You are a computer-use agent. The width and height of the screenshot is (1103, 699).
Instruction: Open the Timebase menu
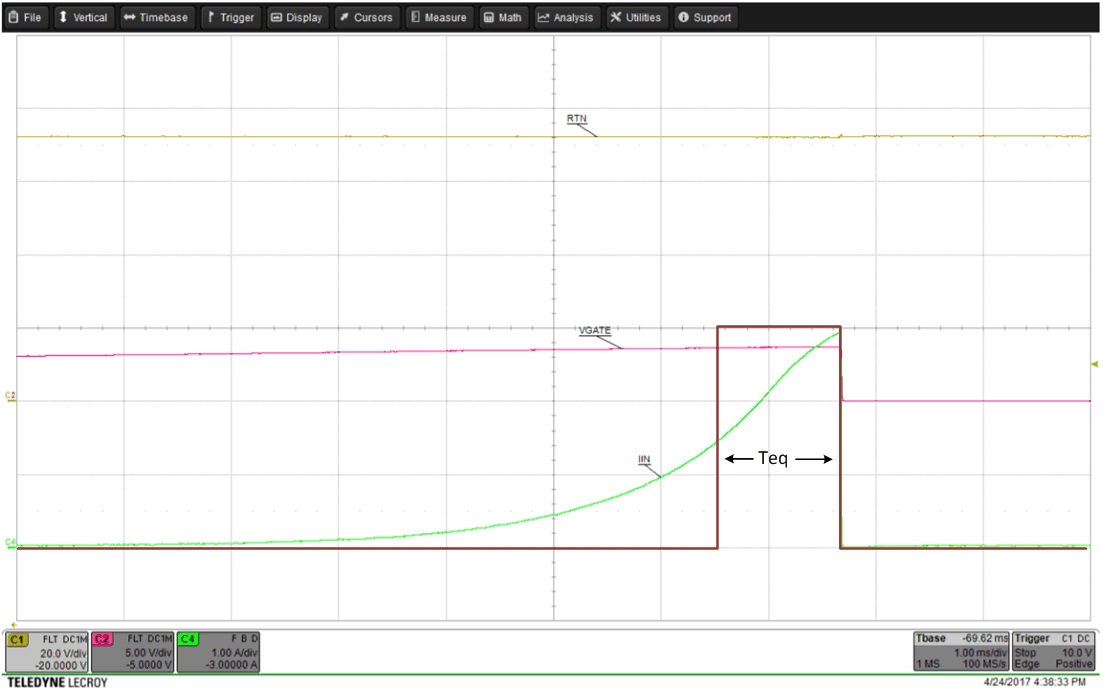click(x=157, y=17)
